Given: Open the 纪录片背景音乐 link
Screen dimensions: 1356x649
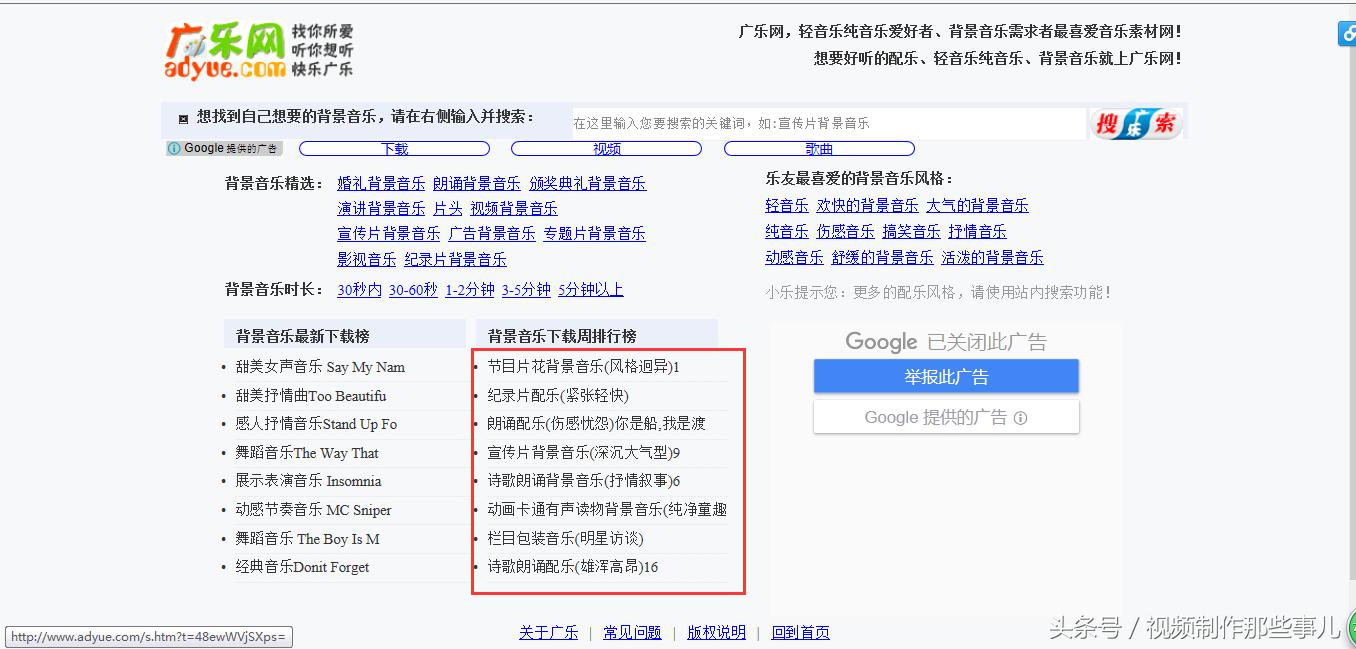Looking at the screenshot, I should (x=456, y=258).
